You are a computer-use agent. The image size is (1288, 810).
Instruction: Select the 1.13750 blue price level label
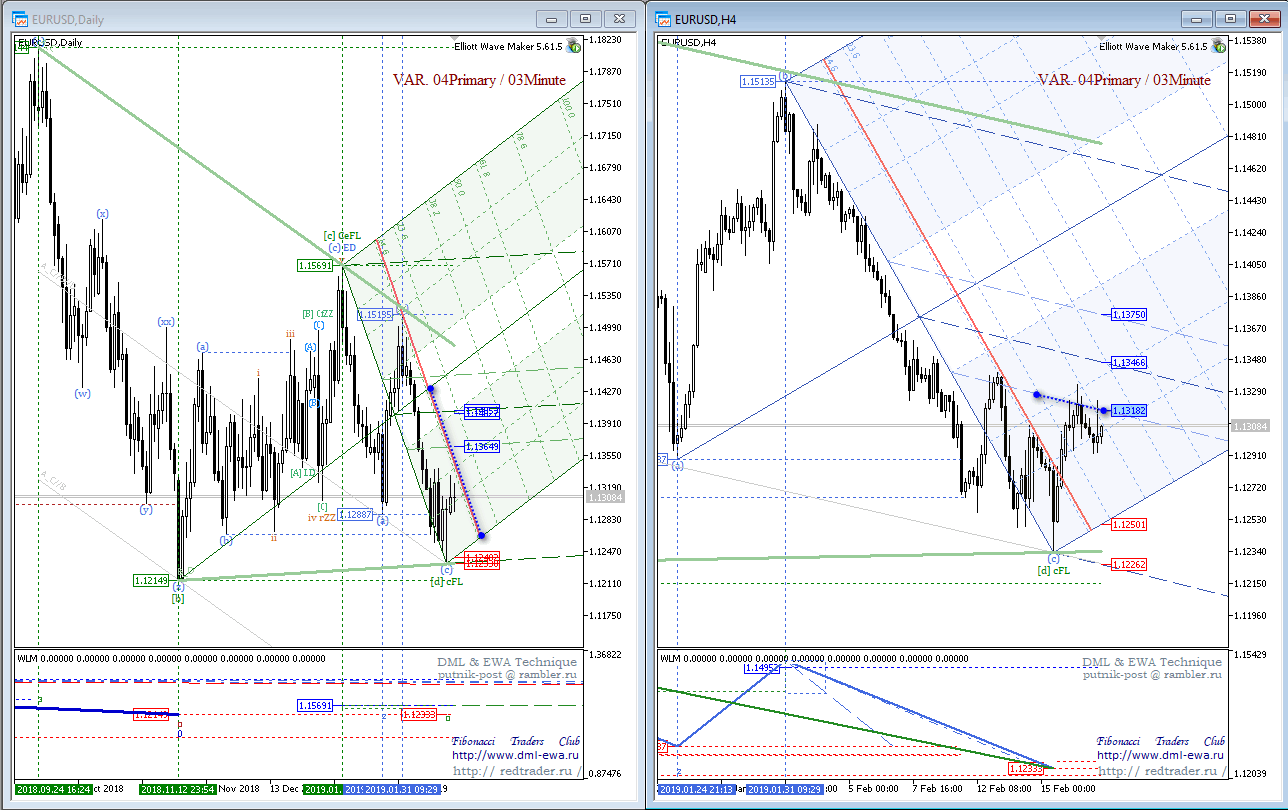click(x=1128, y=314)
